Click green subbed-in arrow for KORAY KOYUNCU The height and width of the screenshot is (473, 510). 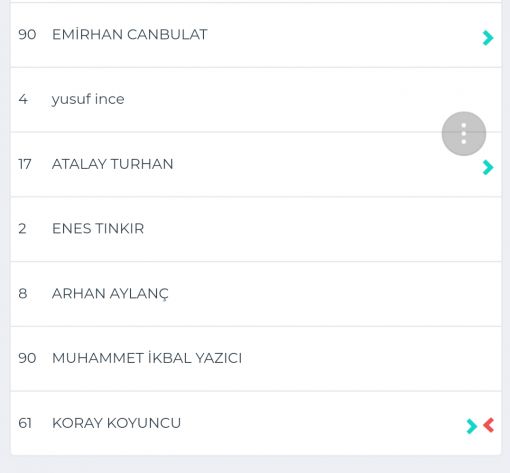click(x=472, y=426)
